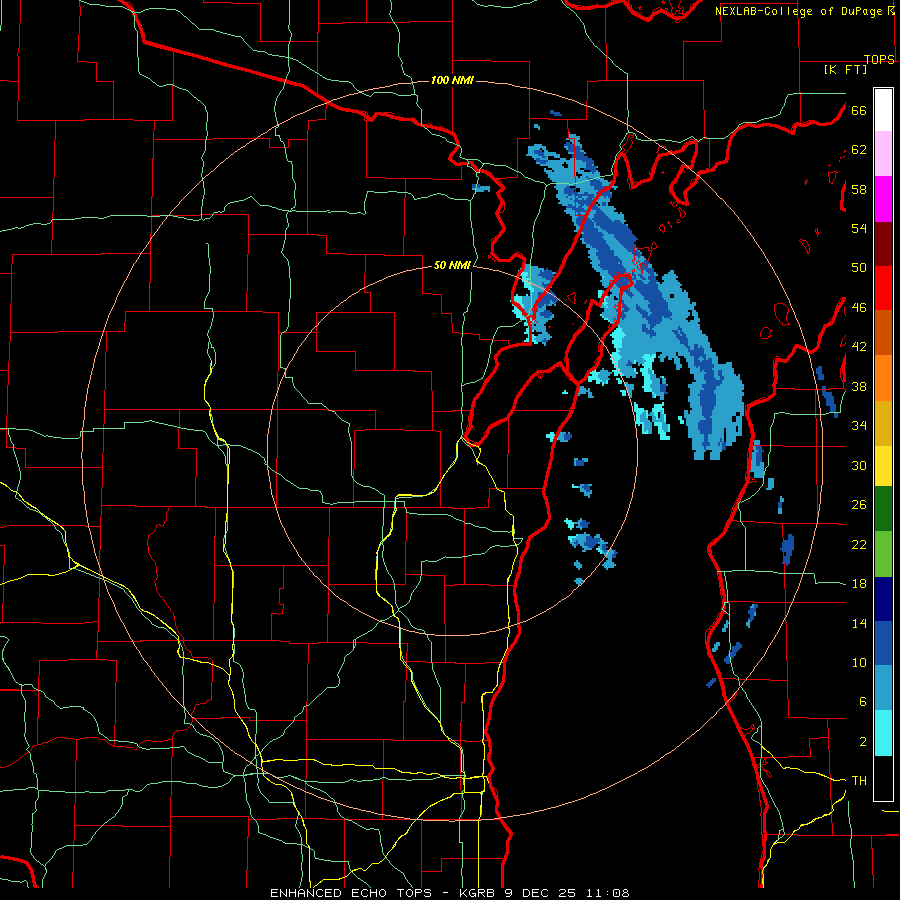Click the legend value '2'
900x900 pixels.
[x=863, y=742]
